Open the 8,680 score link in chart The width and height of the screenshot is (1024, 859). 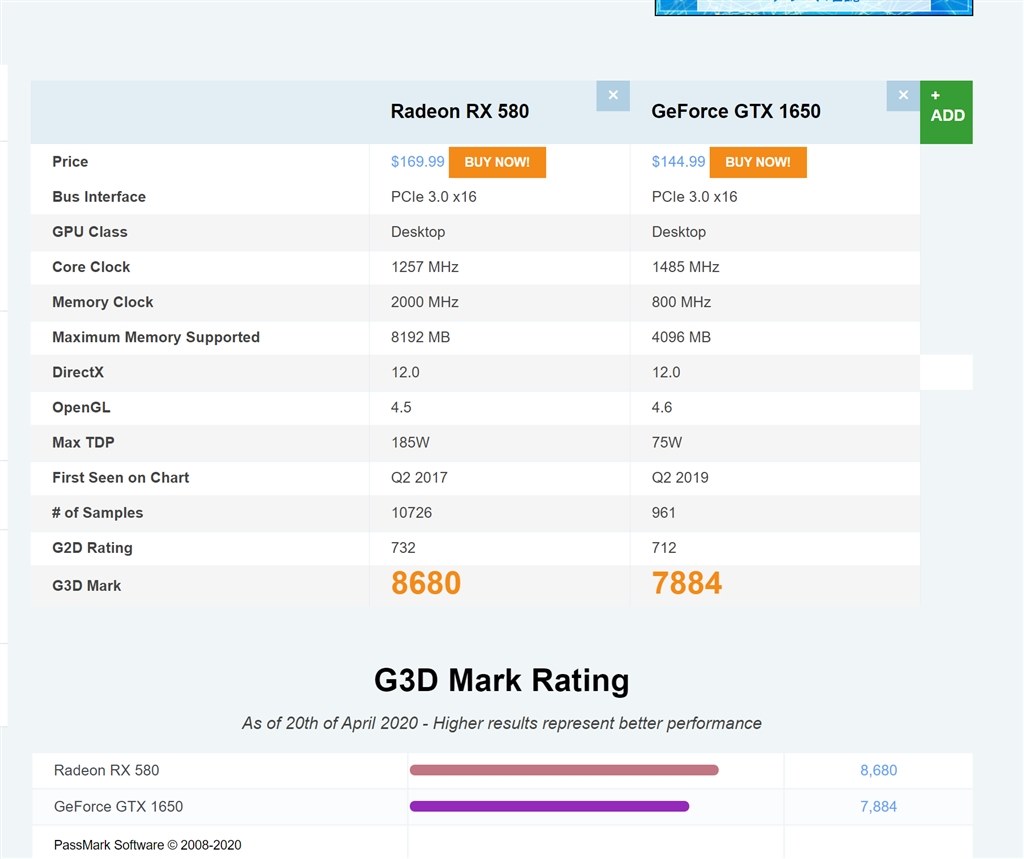coord(878,770)
